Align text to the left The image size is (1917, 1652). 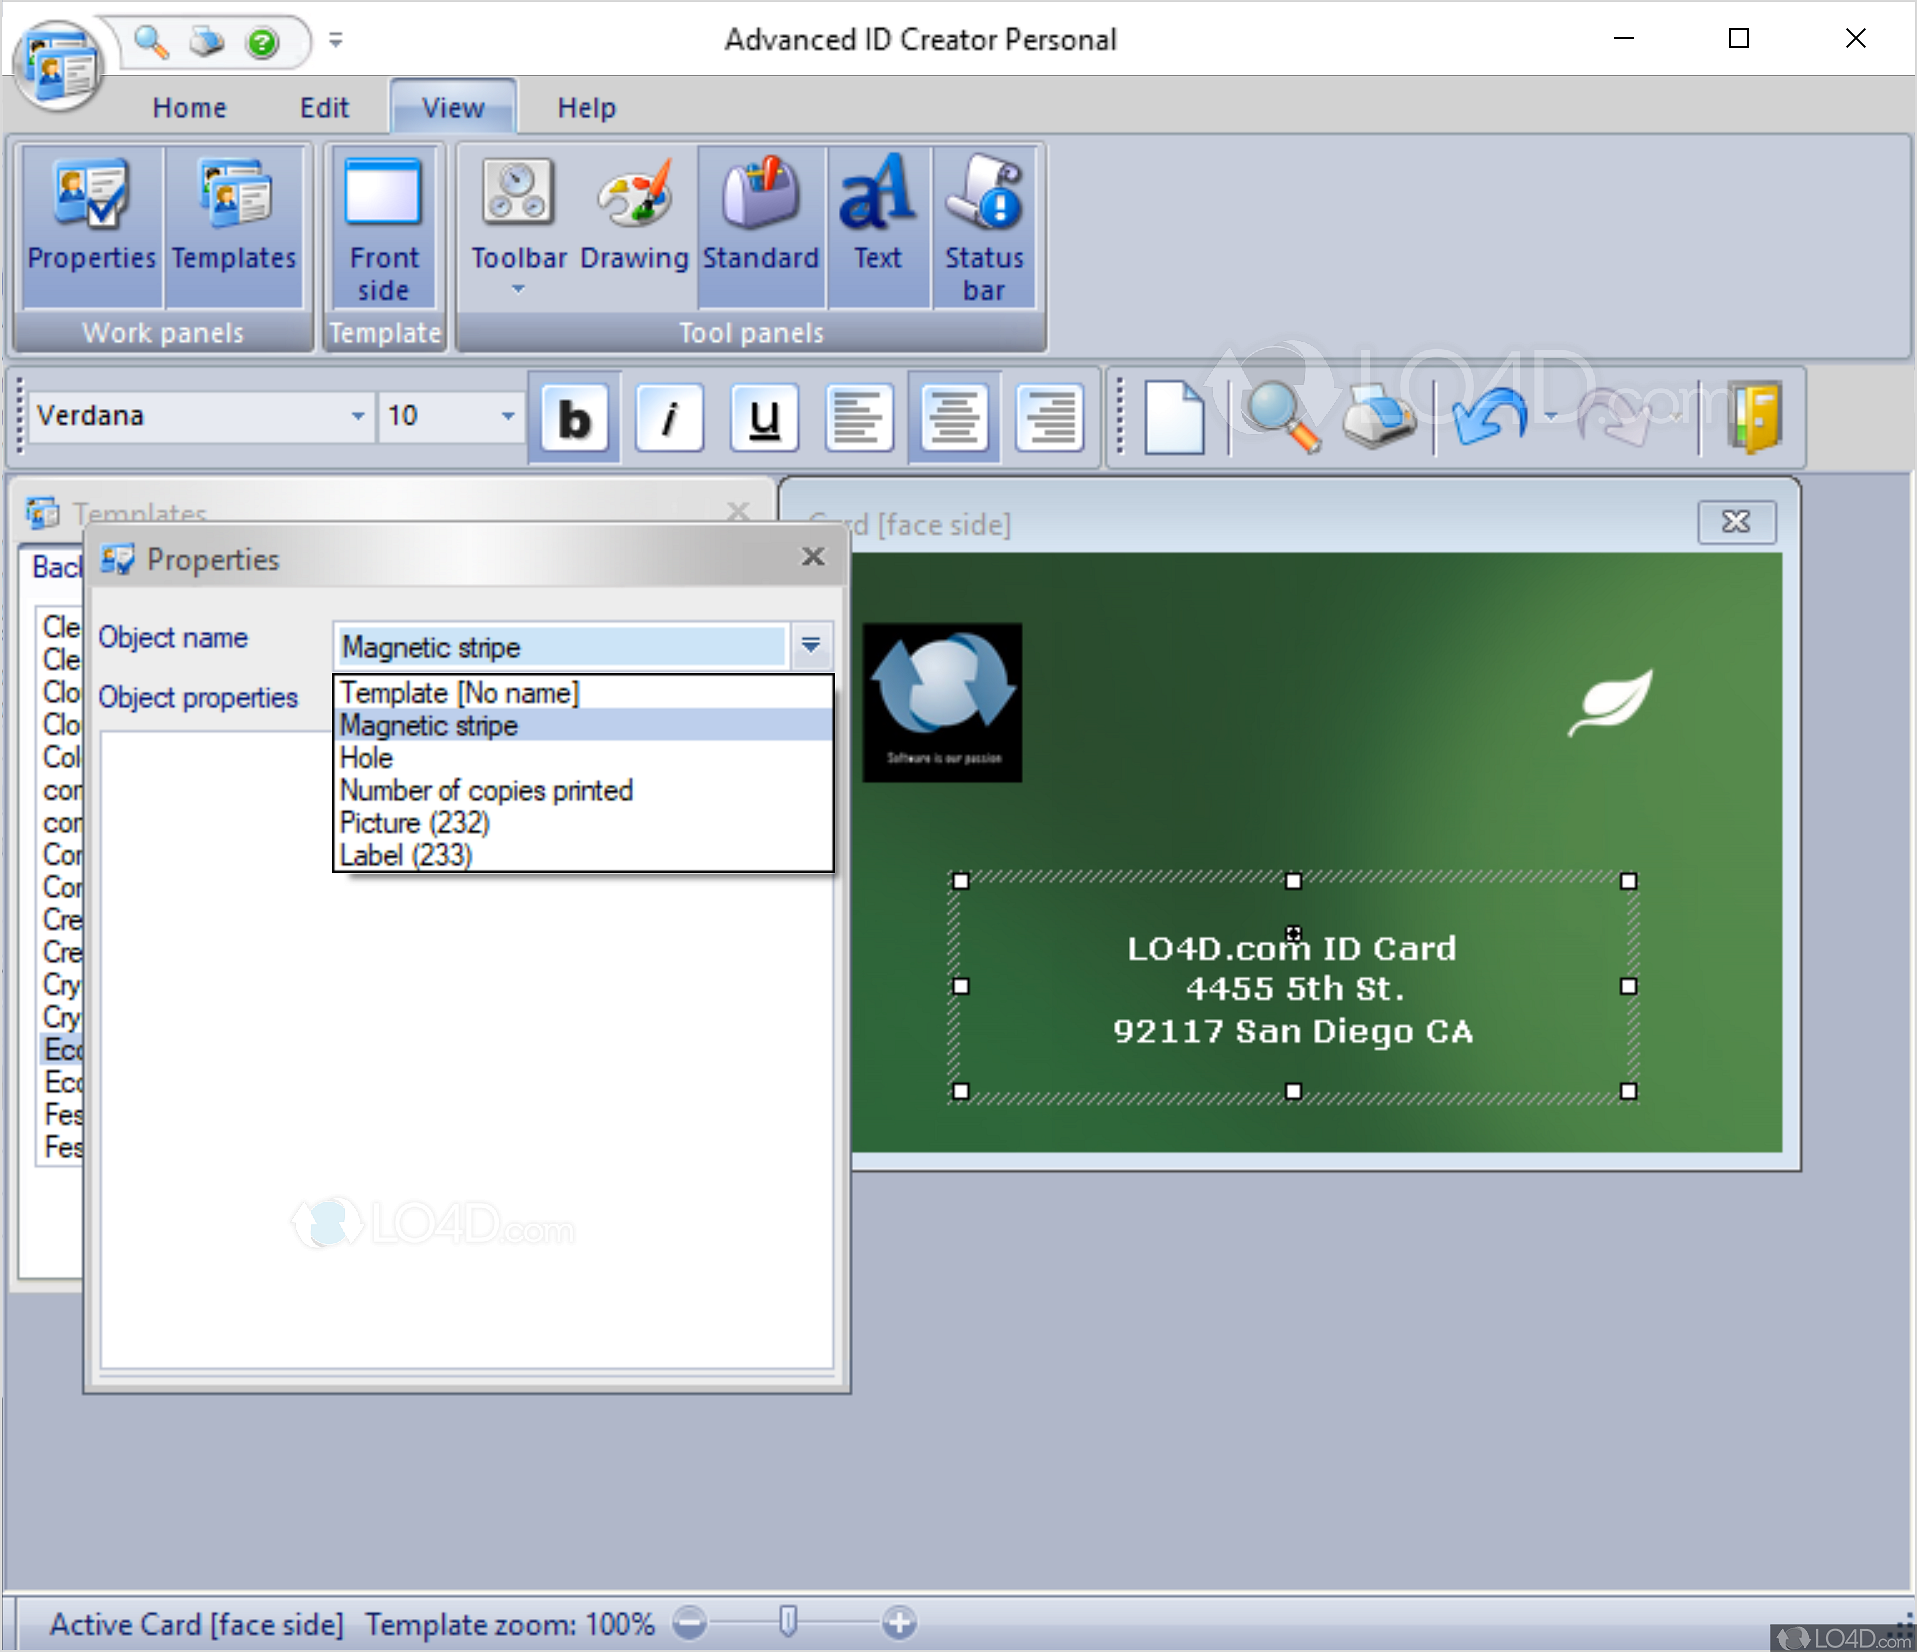[x=859, y=418]
